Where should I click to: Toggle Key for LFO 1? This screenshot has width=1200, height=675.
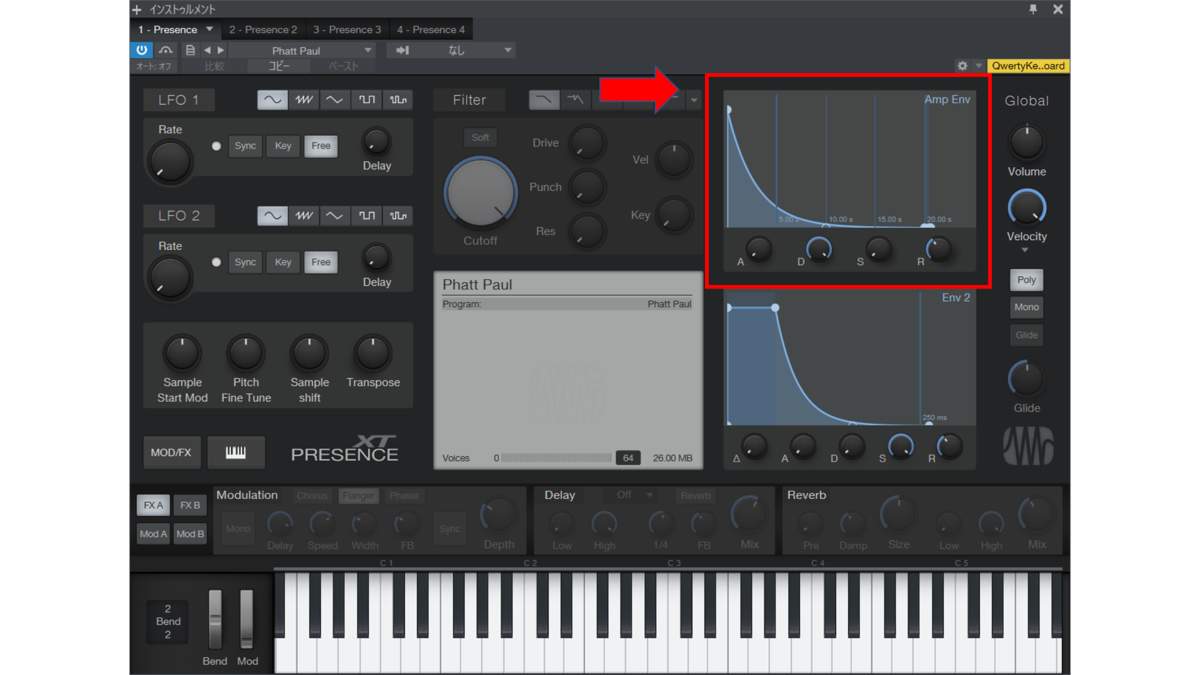pyautogui.click(x=283, y=146)
